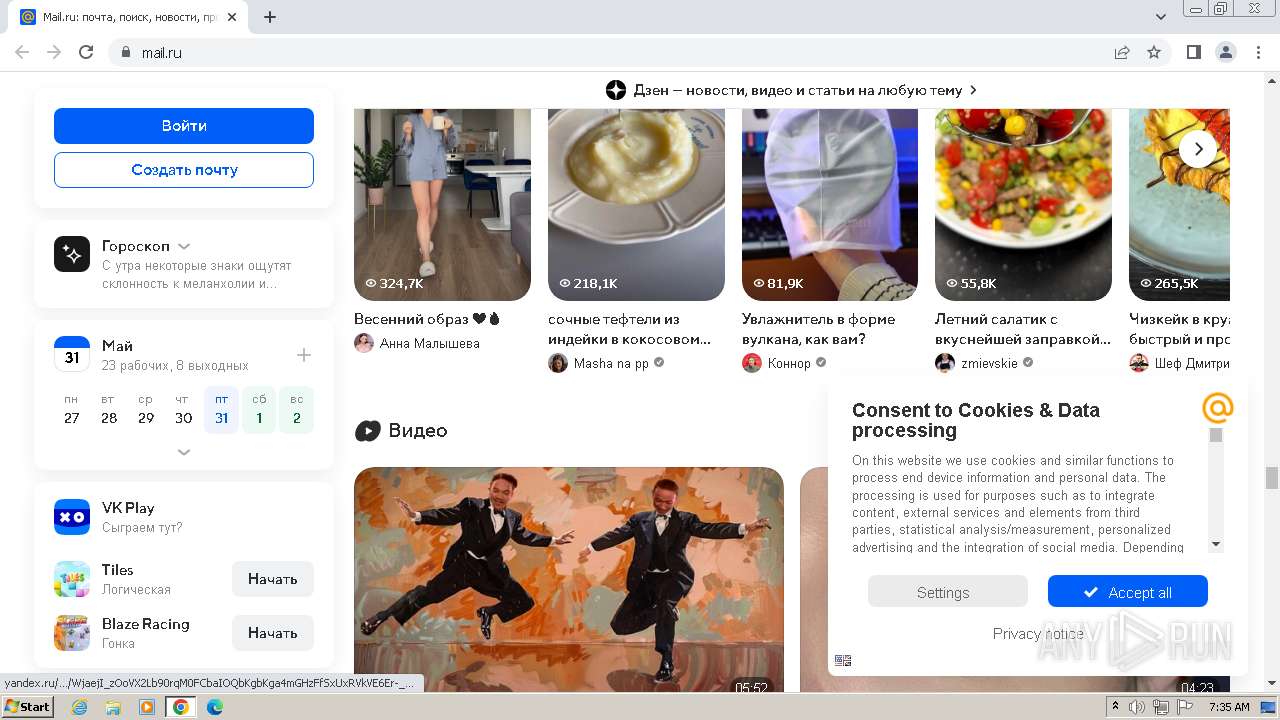This screenshot has height=720, width=1280.
Task: Click the Войти login button
Action: click(x=184, y=126)
